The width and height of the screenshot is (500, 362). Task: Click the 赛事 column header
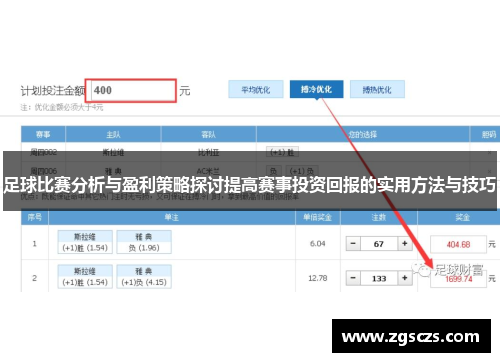click(43, 134)
